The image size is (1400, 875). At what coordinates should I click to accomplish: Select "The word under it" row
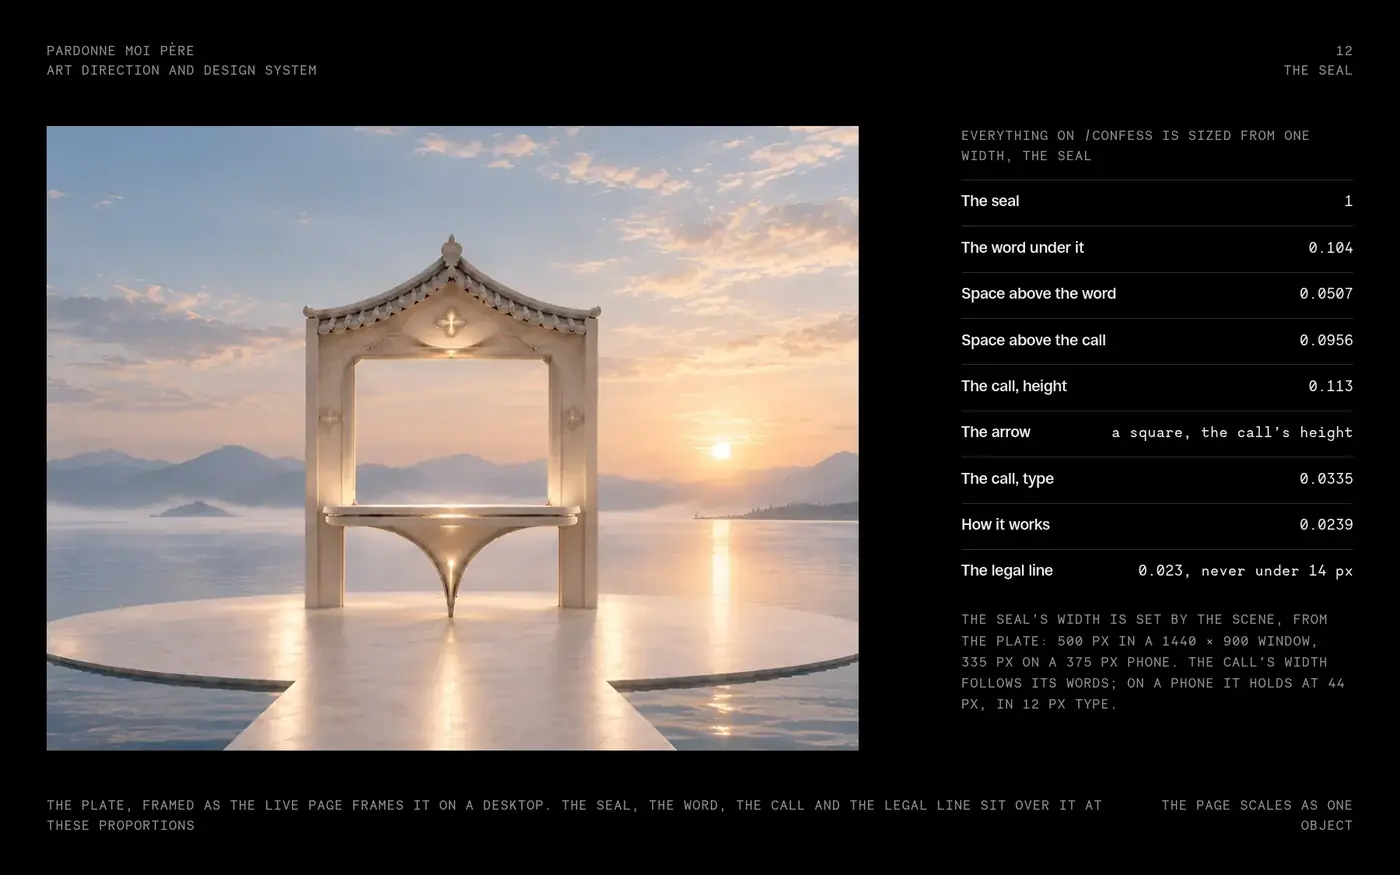(x=1157, y=248)
